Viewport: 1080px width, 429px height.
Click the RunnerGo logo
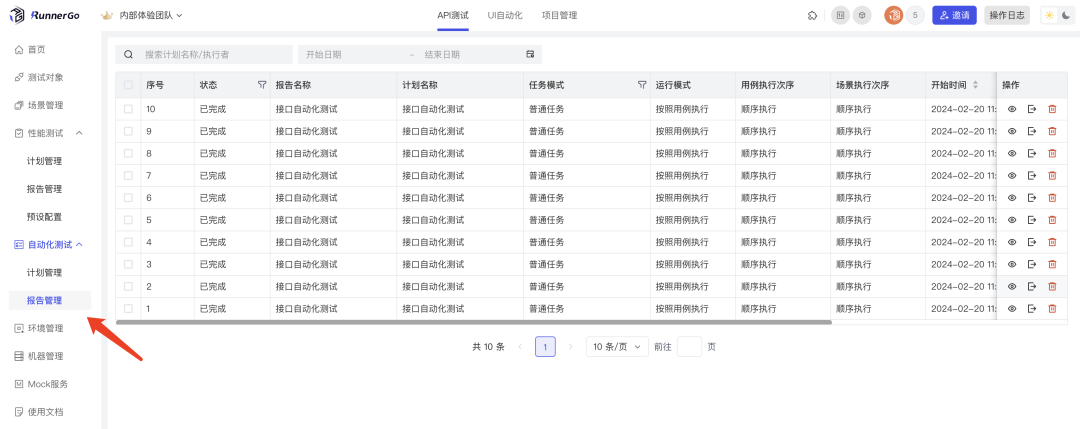tap(45, 15)
